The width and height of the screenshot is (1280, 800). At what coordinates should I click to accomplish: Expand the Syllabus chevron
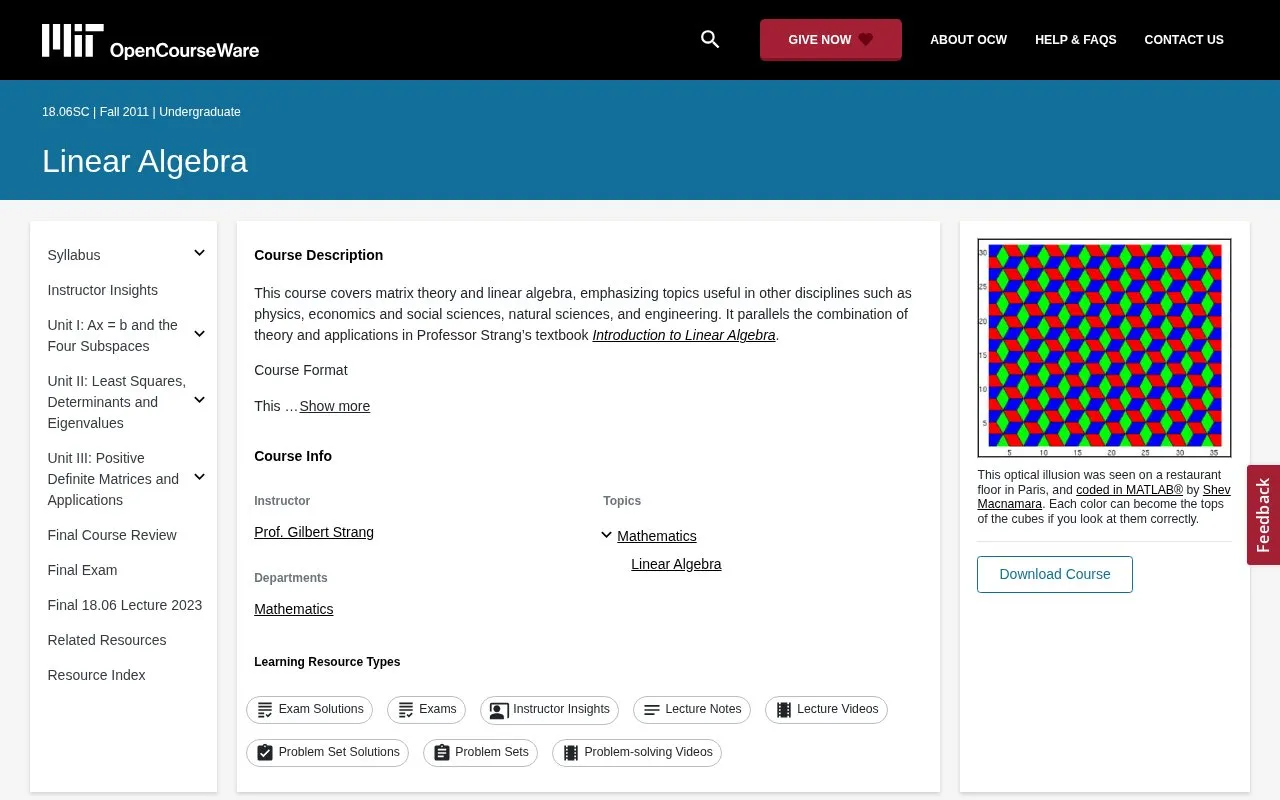pyautogui.click(x=199, y=253)
